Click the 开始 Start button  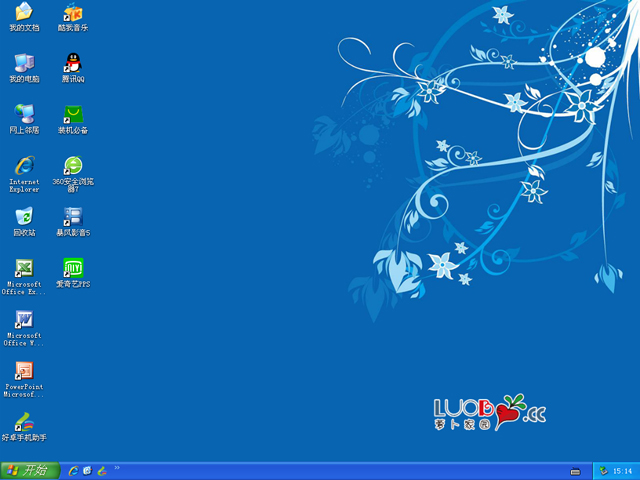point(30,471)
